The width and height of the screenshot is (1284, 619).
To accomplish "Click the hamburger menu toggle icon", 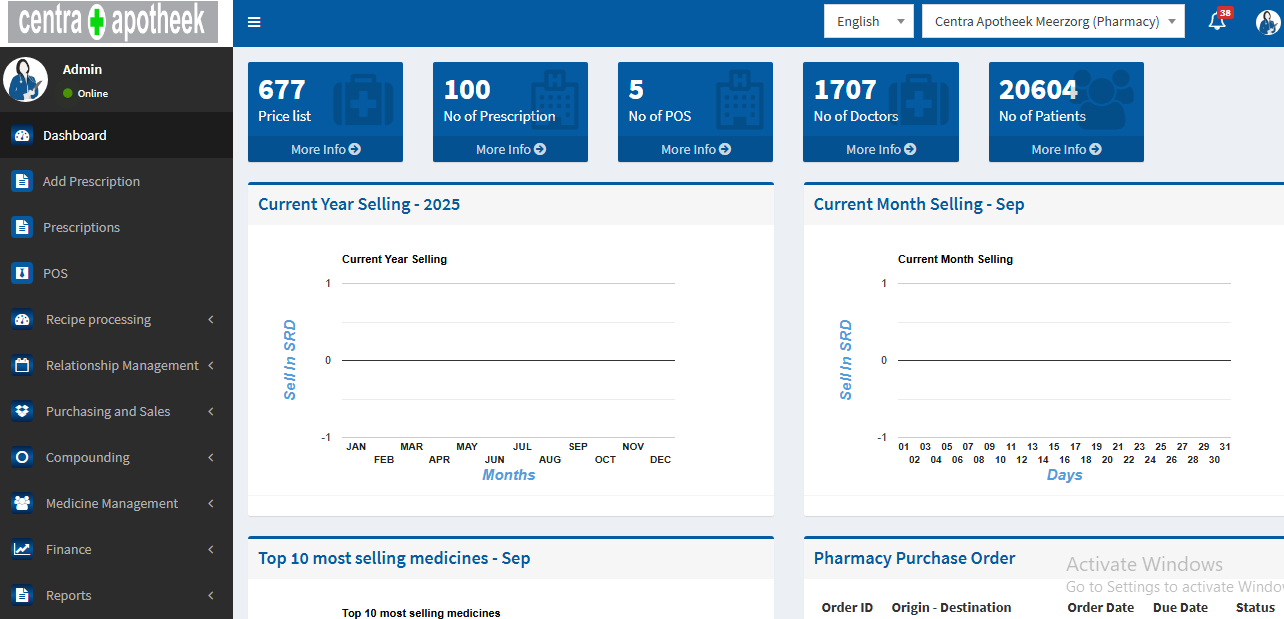I will coord(254,22).
